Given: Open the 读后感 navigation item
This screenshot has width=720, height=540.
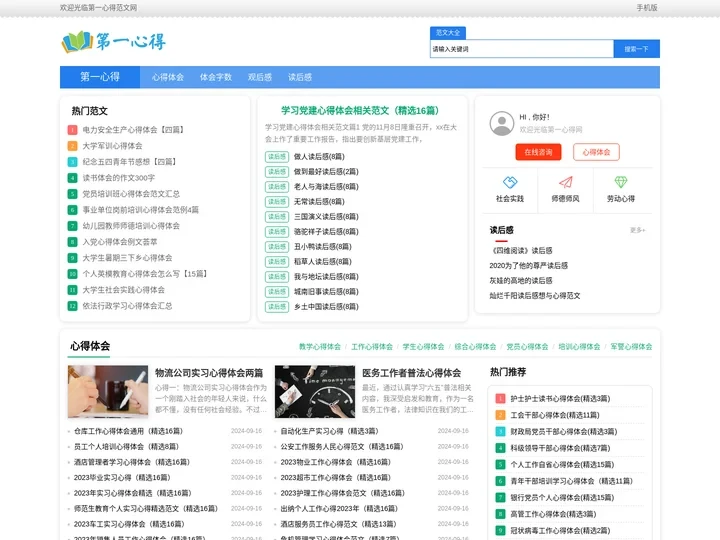Looking at the screenshot, I should pos(300,77).
